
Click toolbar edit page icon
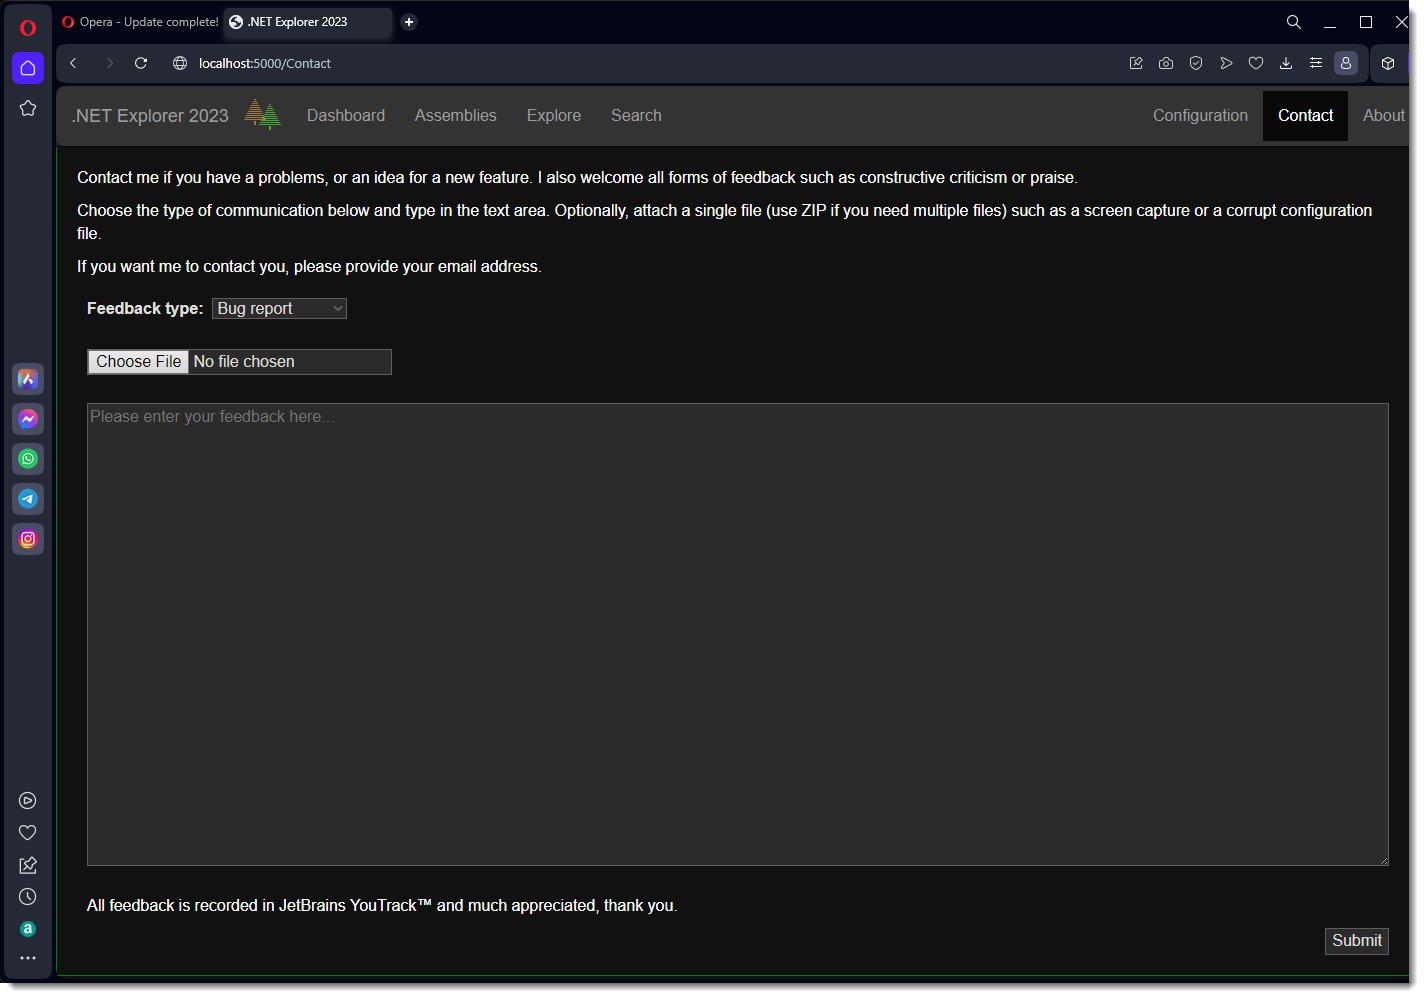pyautogui.click(x=1136, y=63)
